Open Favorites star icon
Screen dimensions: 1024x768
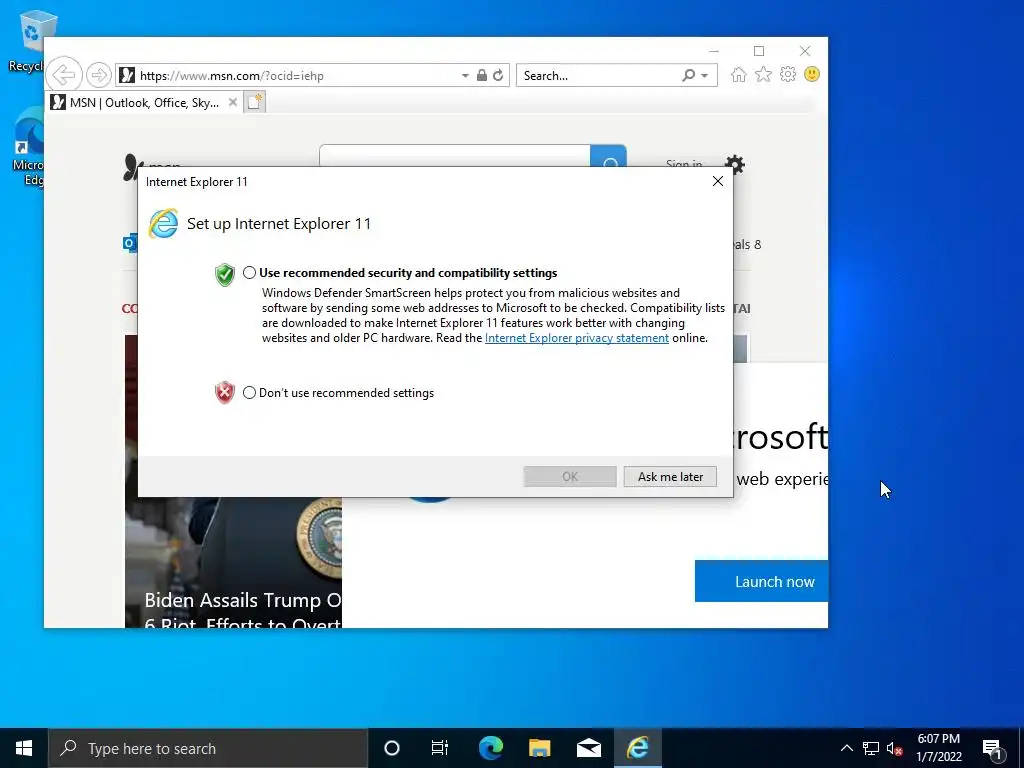coord(763,74)
